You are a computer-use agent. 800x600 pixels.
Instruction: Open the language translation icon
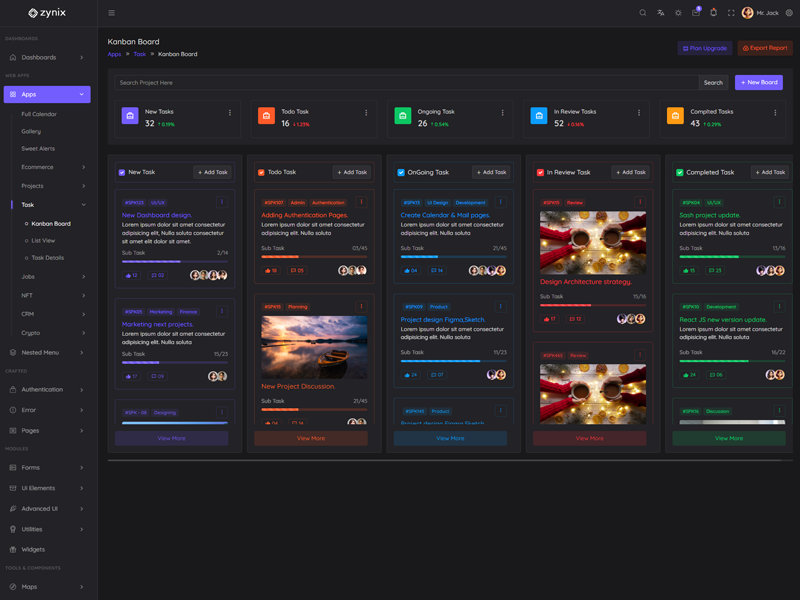tap(660, 13)
